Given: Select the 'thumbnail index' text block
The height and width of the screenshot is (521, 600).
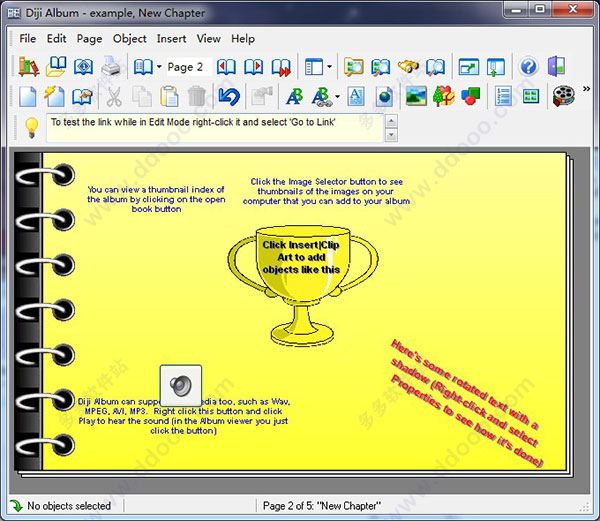Looking at the screenshot, I should pos(156,199).
